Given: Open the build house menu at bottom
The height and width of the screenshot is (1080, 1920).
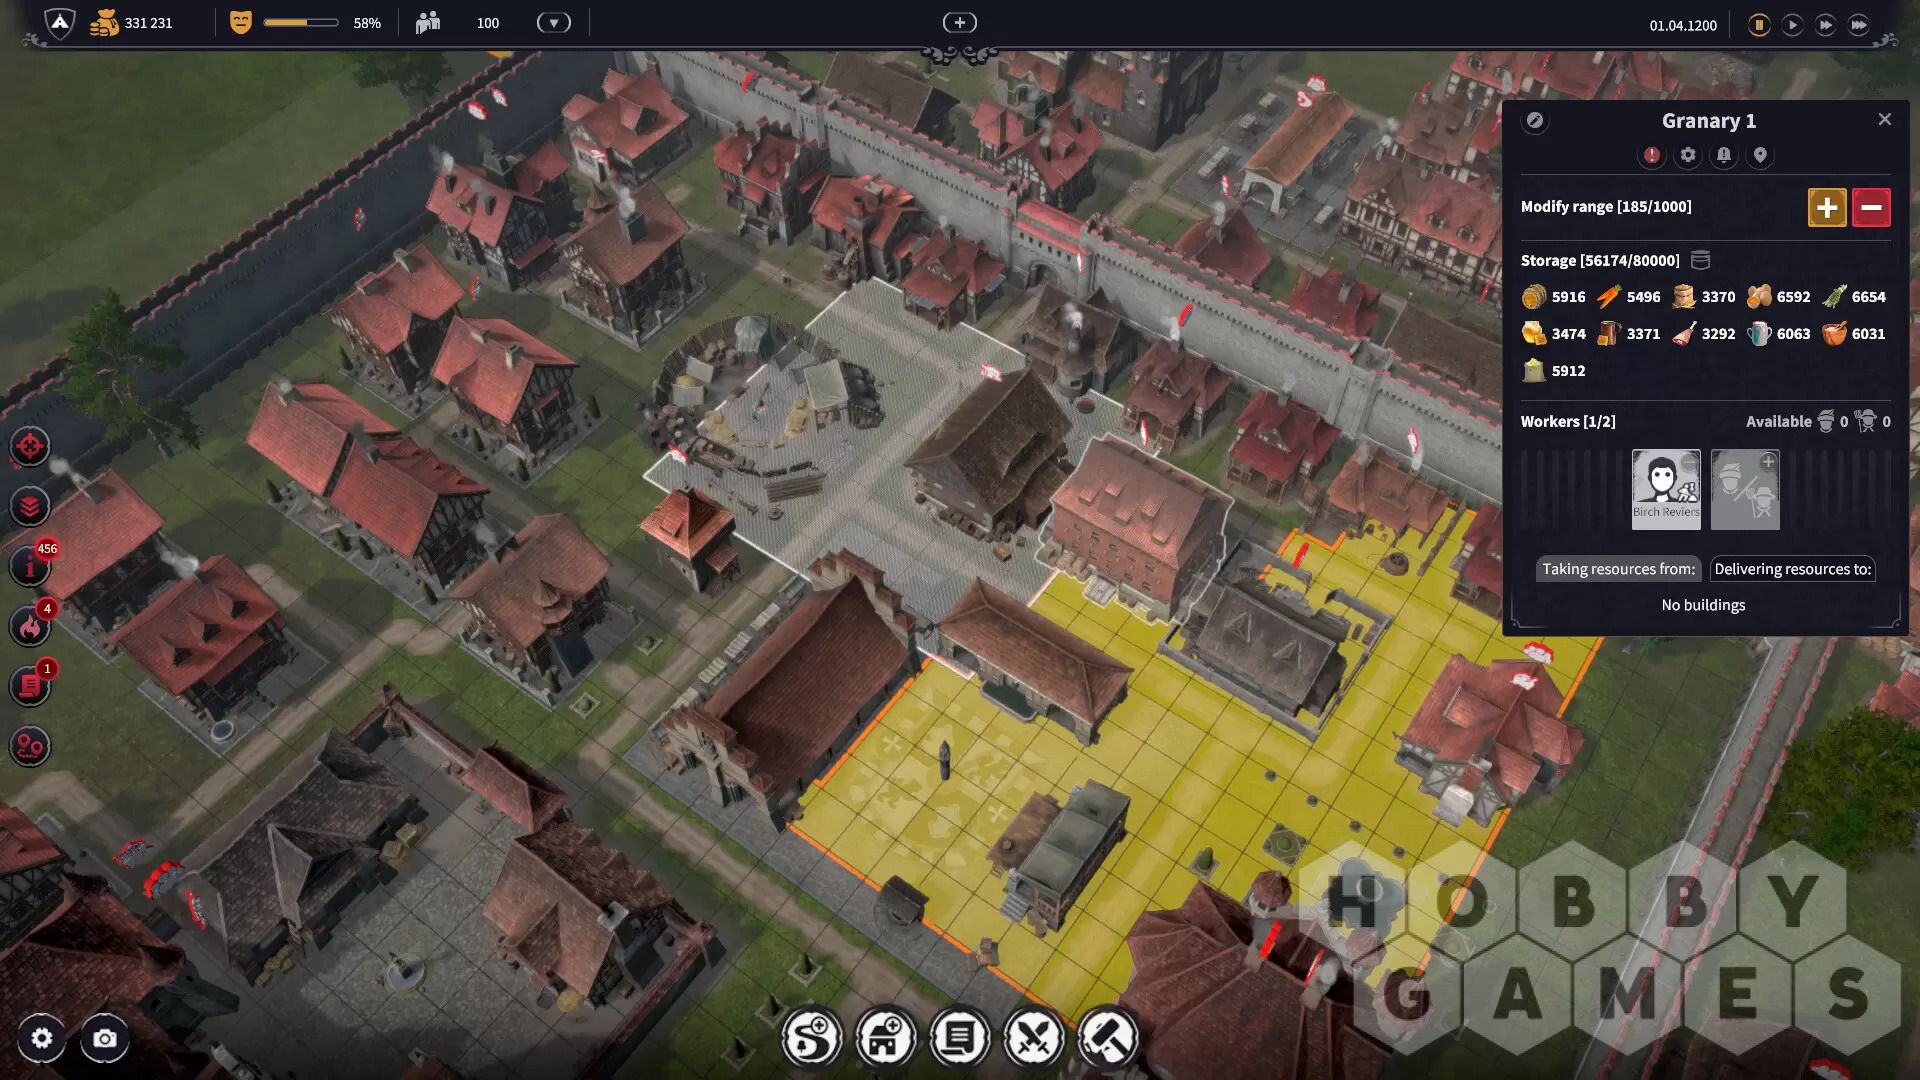Looking at the screenshot, I should [886, 1038].
